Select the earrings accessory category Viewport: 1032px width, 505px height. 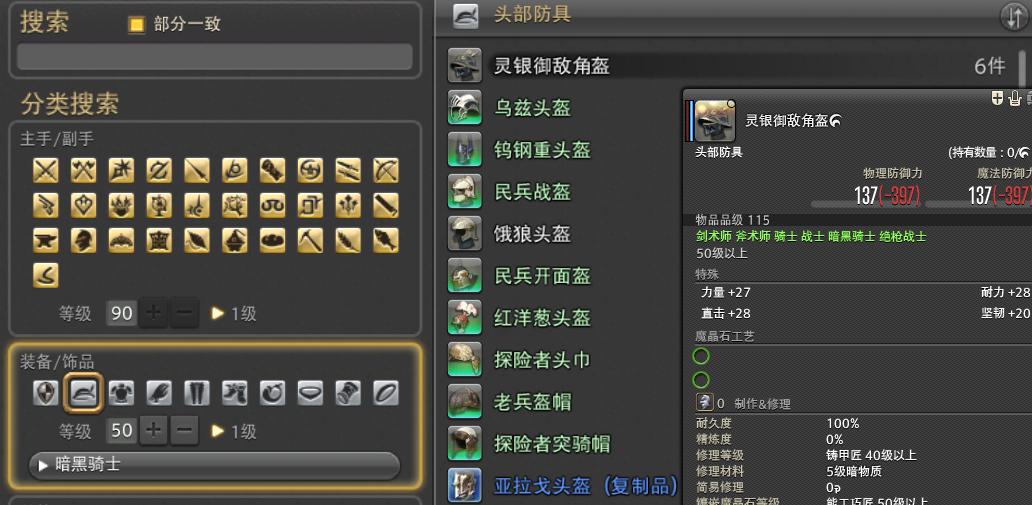click(272, 393)
